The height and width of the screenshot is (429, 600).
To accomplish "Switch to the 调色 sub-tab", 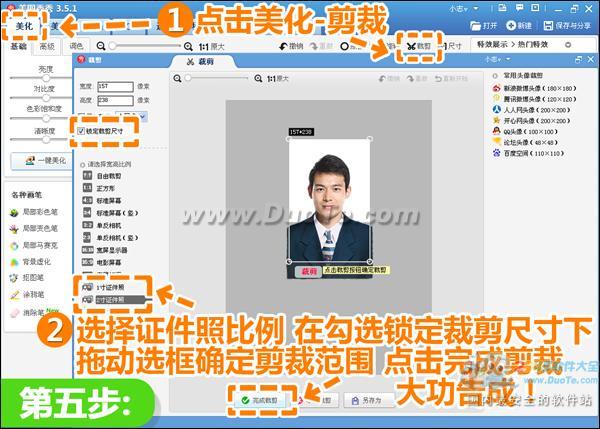I will pos(76,46).
